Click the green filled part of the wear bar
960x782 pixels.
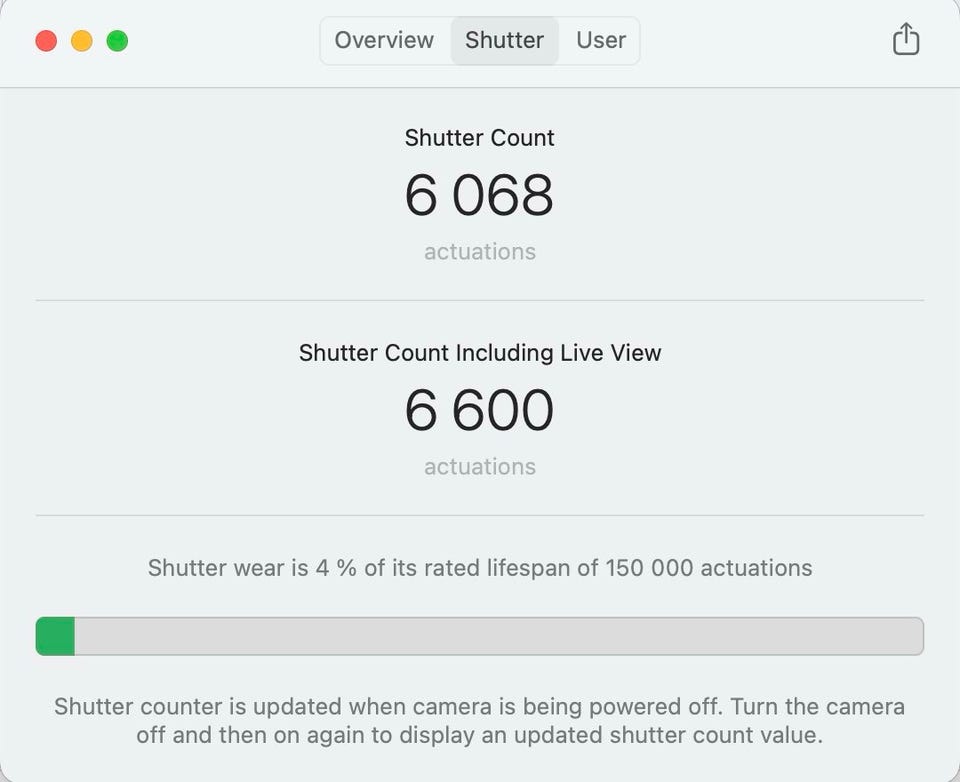(56, 636)
